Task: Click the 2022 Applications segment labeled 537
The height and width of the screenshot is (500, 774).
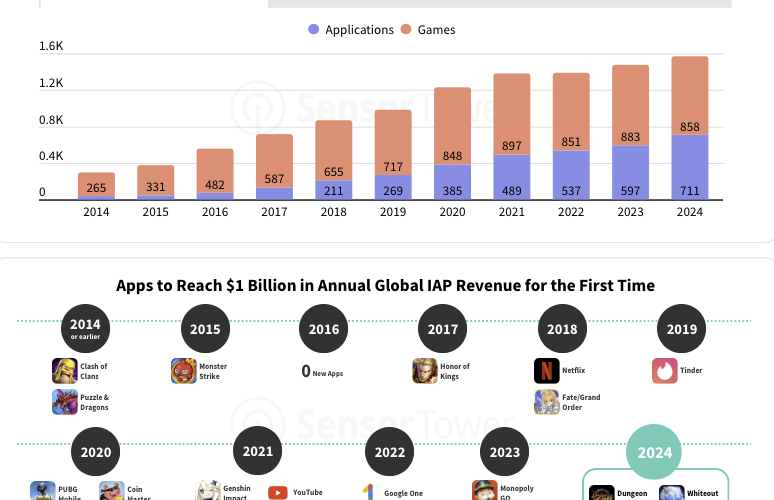Action: click(x=571, y=176)
